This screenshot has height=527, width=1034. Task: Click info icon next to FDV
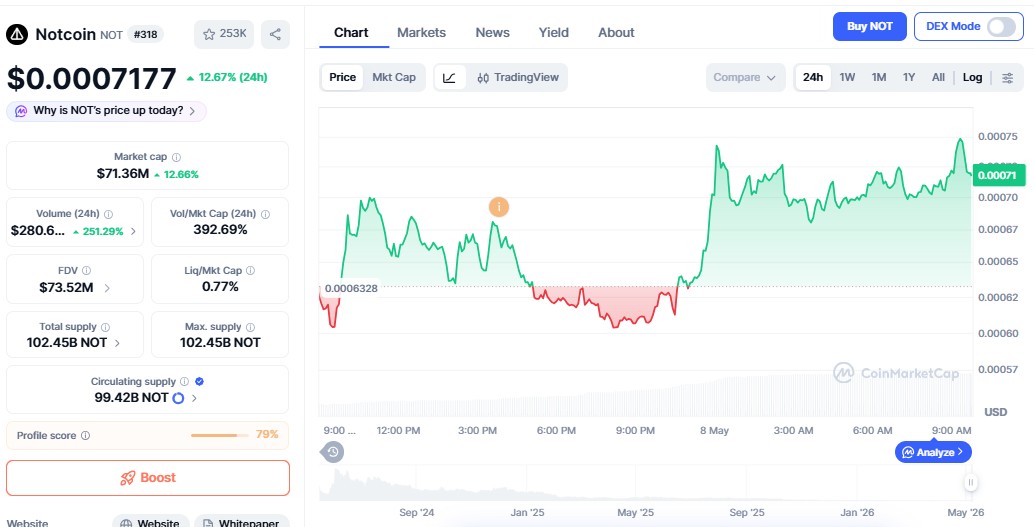pos(86,270)
